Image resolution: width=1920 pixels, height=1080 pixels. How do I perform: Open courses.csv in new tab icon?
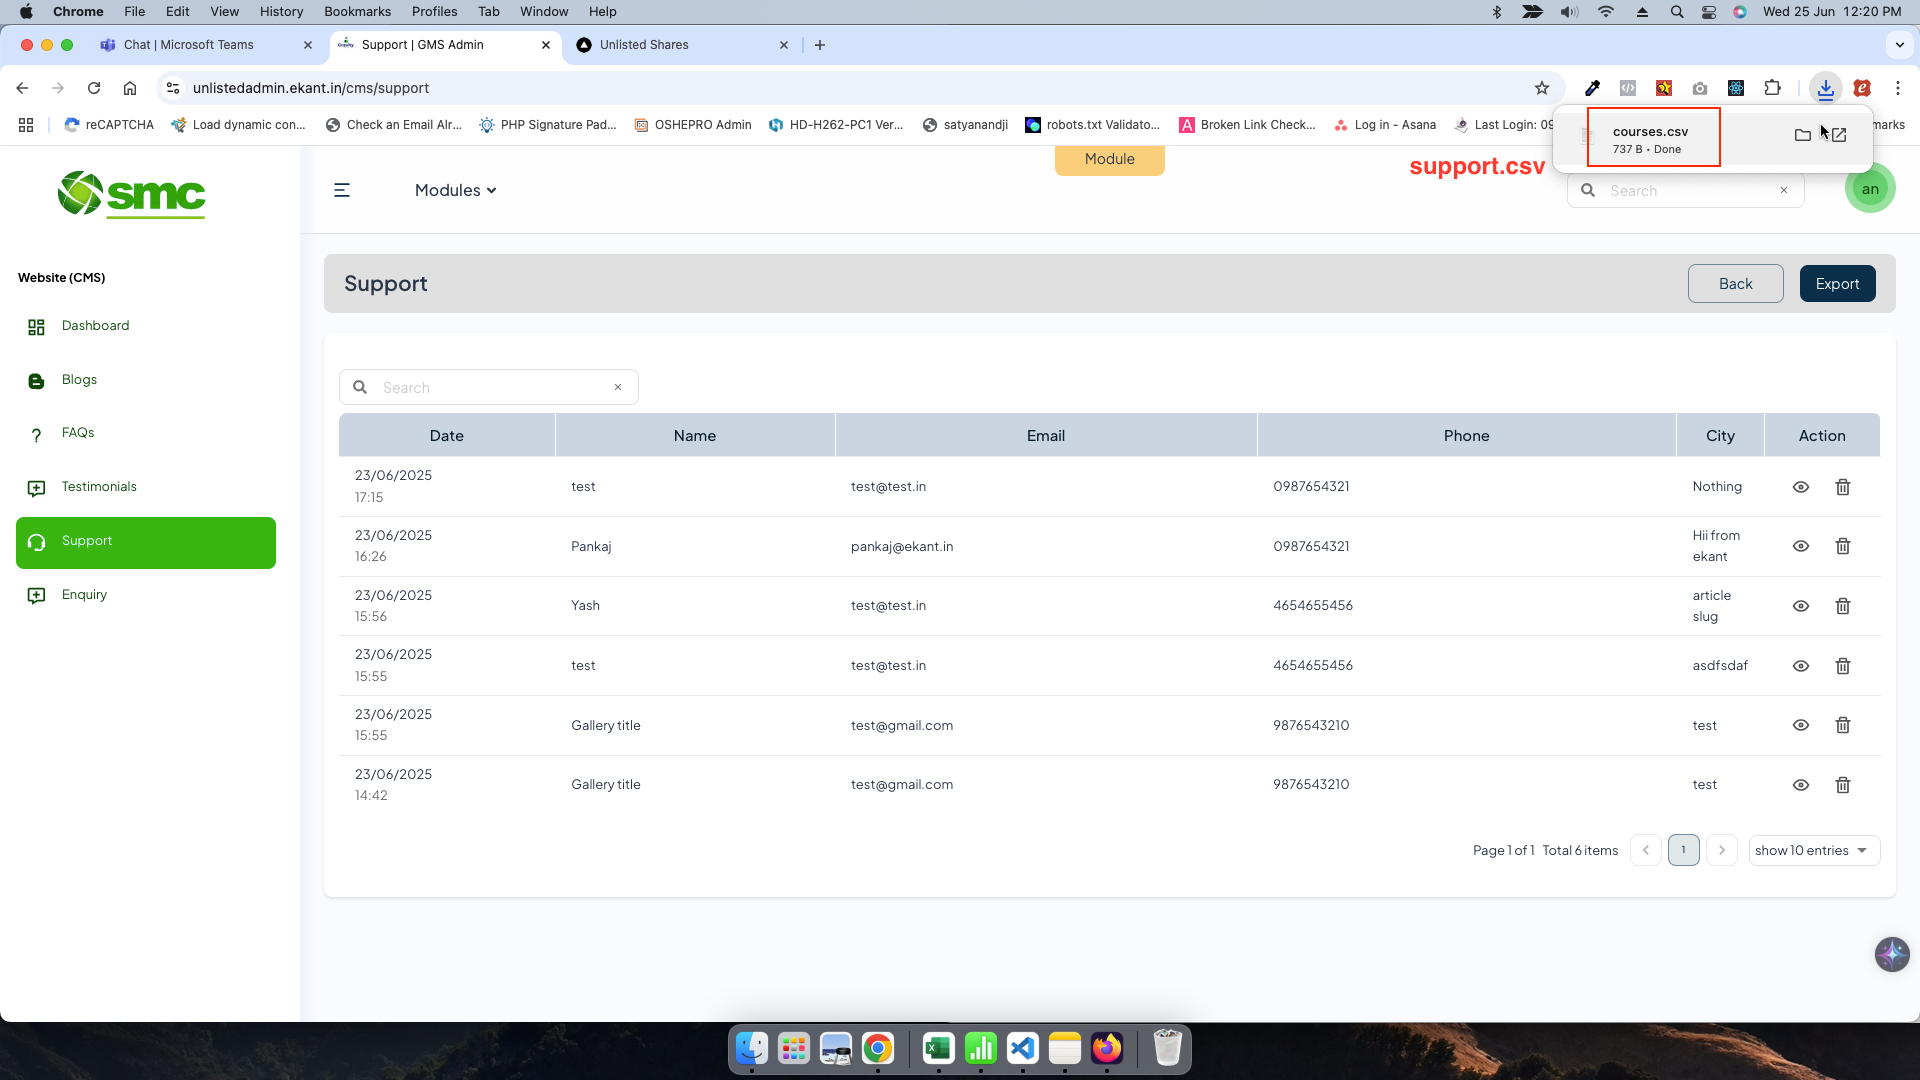tap(1839, 135)
